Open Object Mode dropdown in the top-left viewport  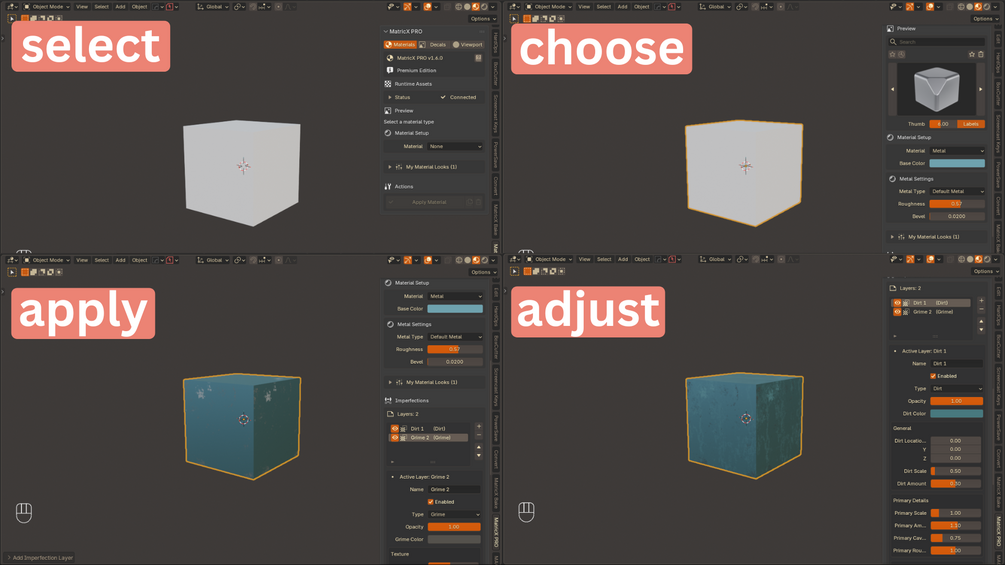46,7
